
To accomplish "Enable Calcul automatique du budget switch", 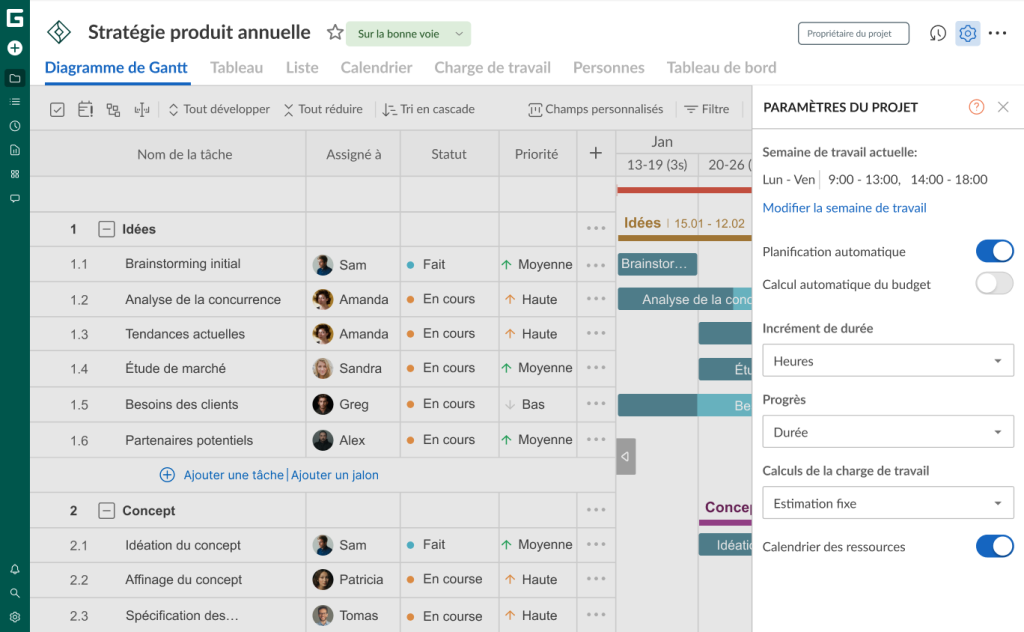I will (x=995, y=283).
